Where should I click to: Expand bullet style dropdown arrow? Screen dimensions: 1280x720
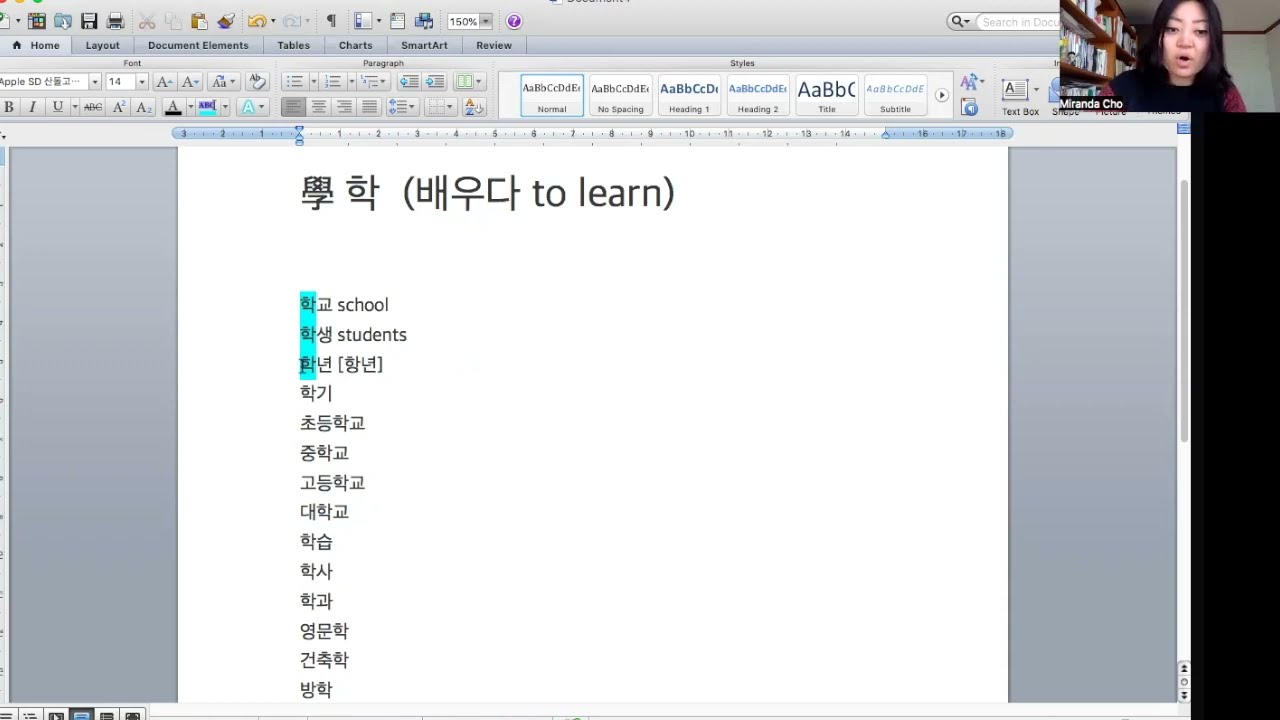tap(313, 82)
